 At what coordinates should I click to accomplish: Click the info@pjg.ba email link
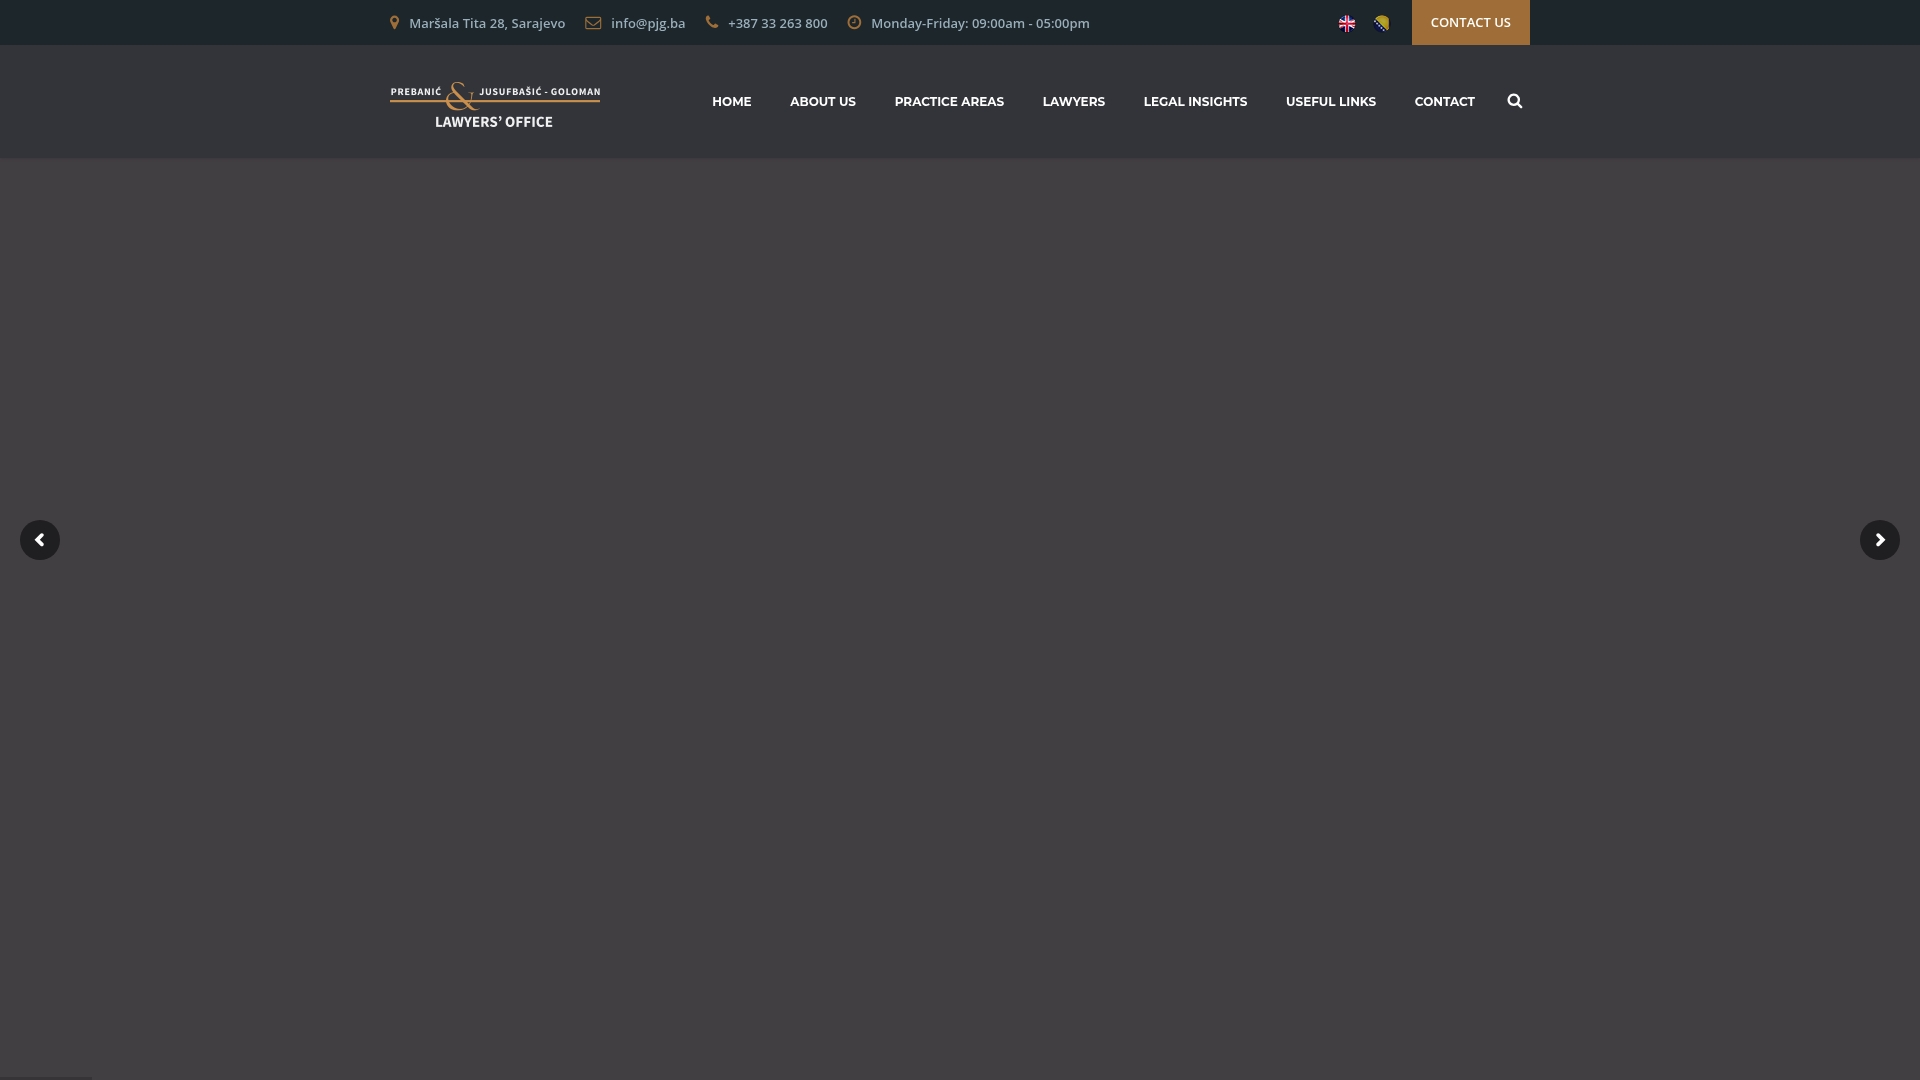pos(648,23)
